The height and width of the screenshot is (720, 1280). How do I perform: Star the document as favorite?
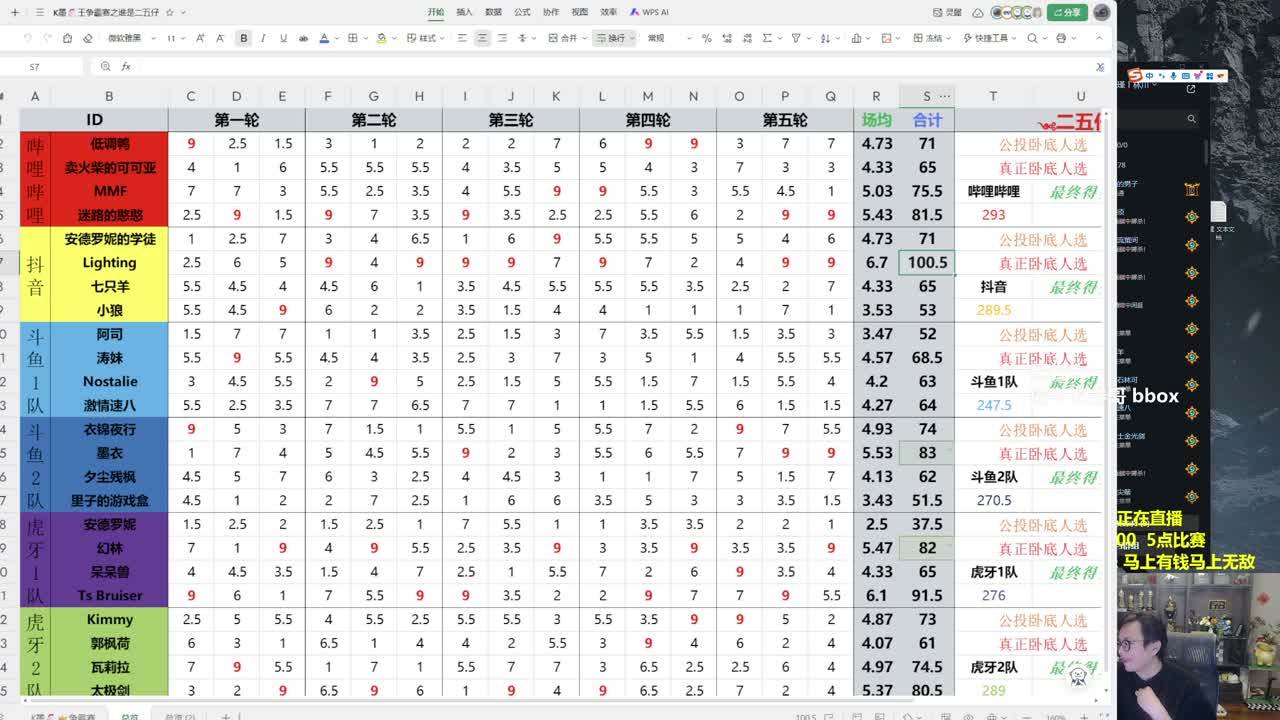[x=169, y=12]
